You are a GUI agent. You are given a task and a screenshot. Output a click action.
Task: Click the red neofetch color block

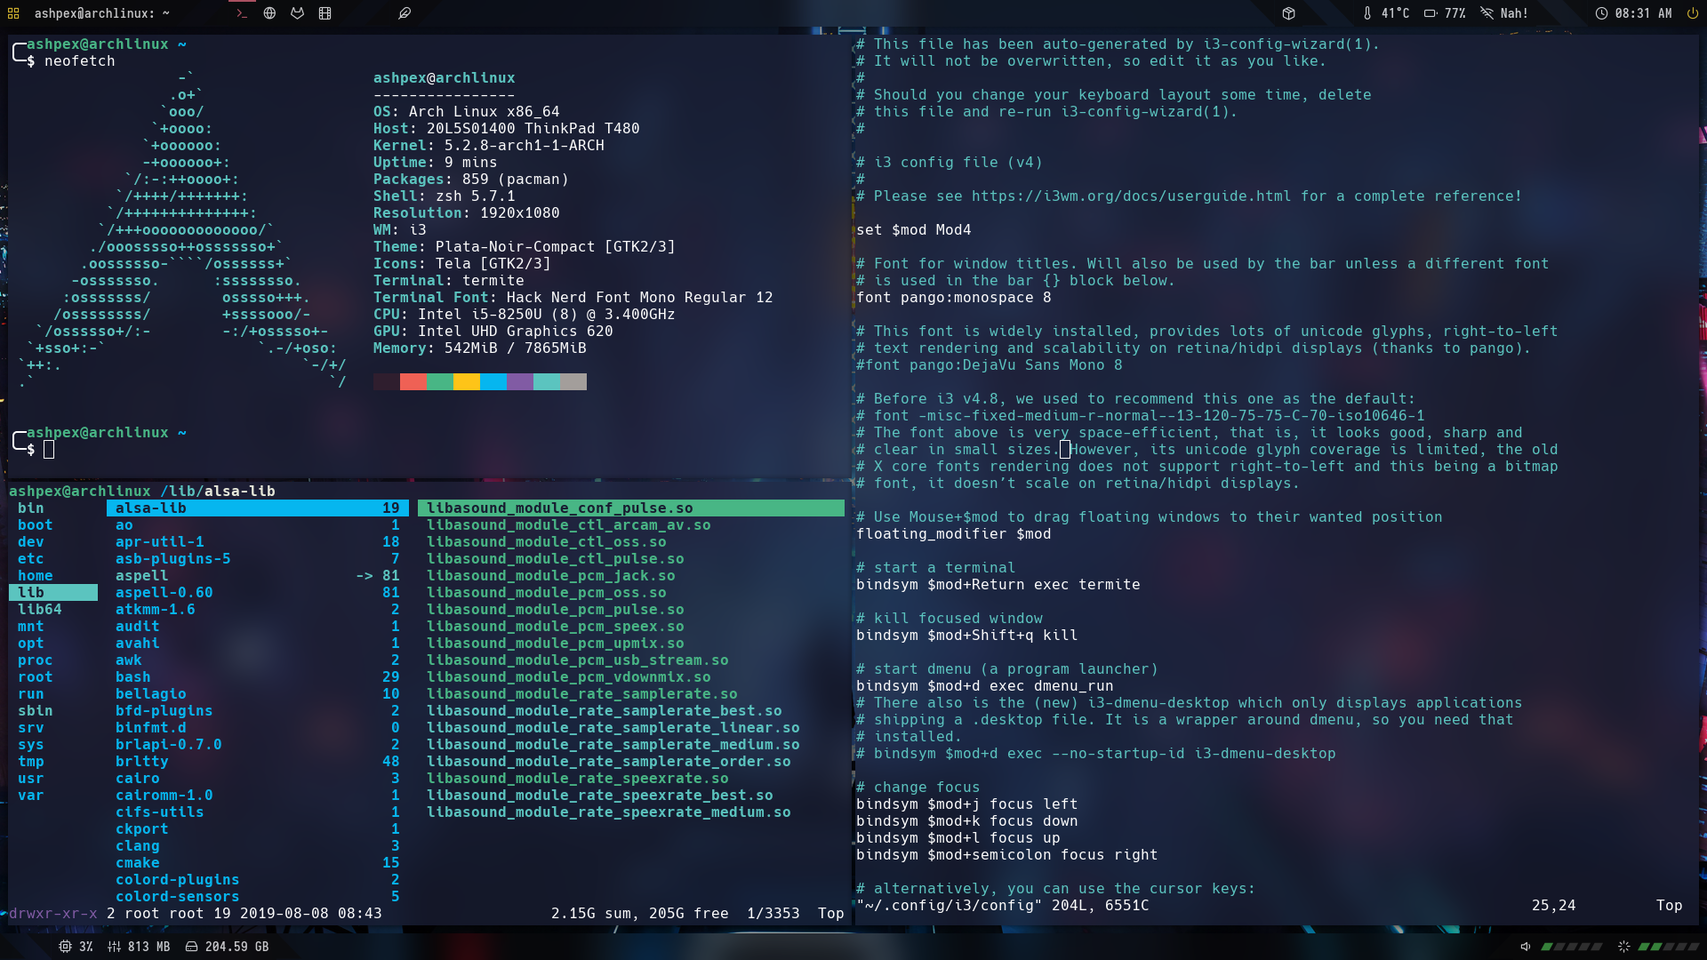coord(413,382)
